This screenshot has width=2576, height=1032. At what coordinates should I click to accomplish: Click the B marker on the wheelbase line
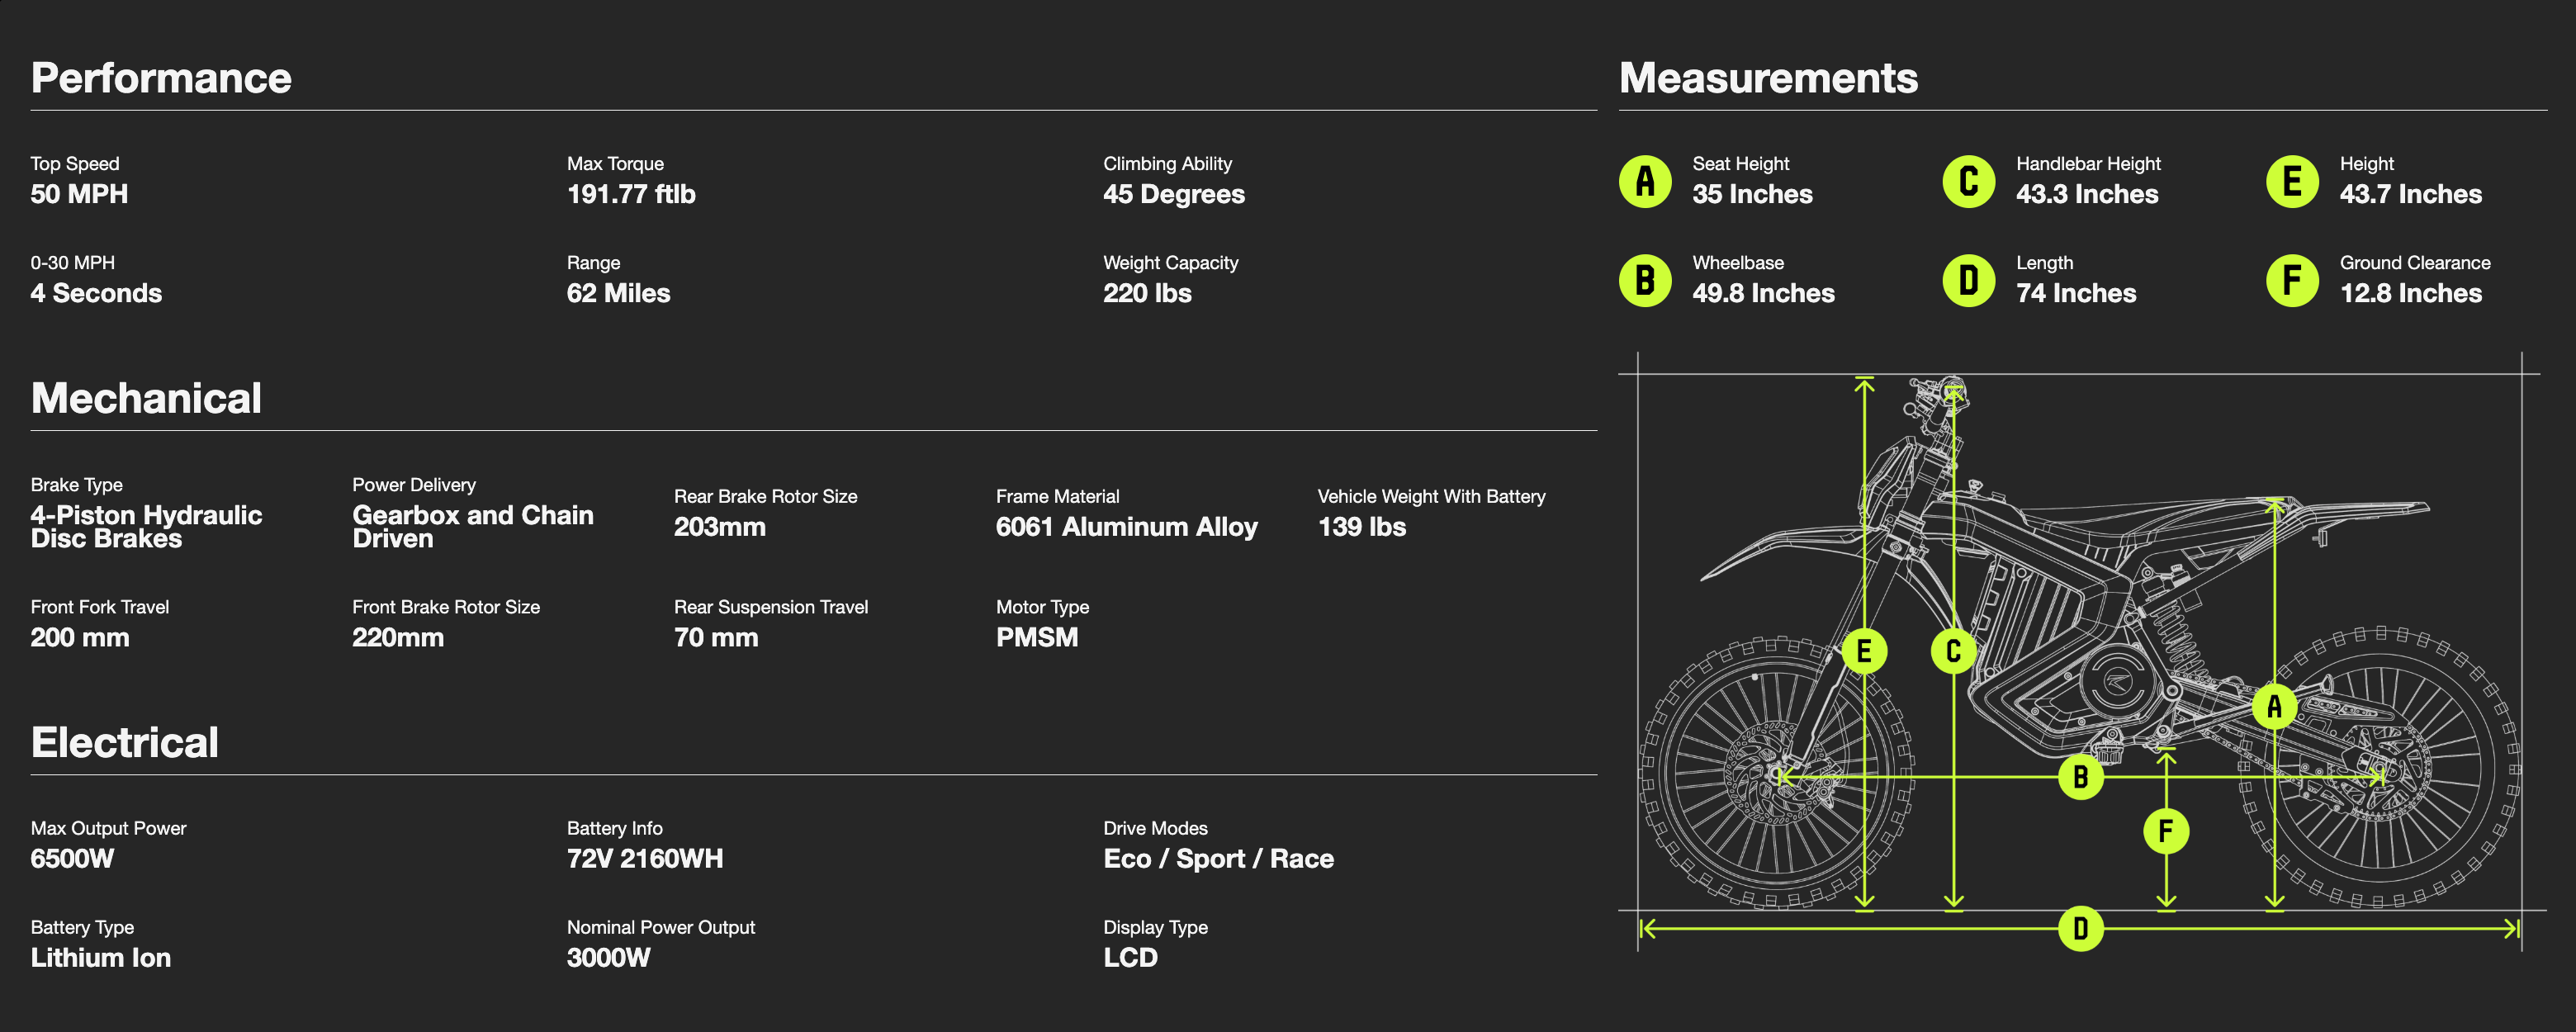pyautogui.click(x=2080, y=777)
